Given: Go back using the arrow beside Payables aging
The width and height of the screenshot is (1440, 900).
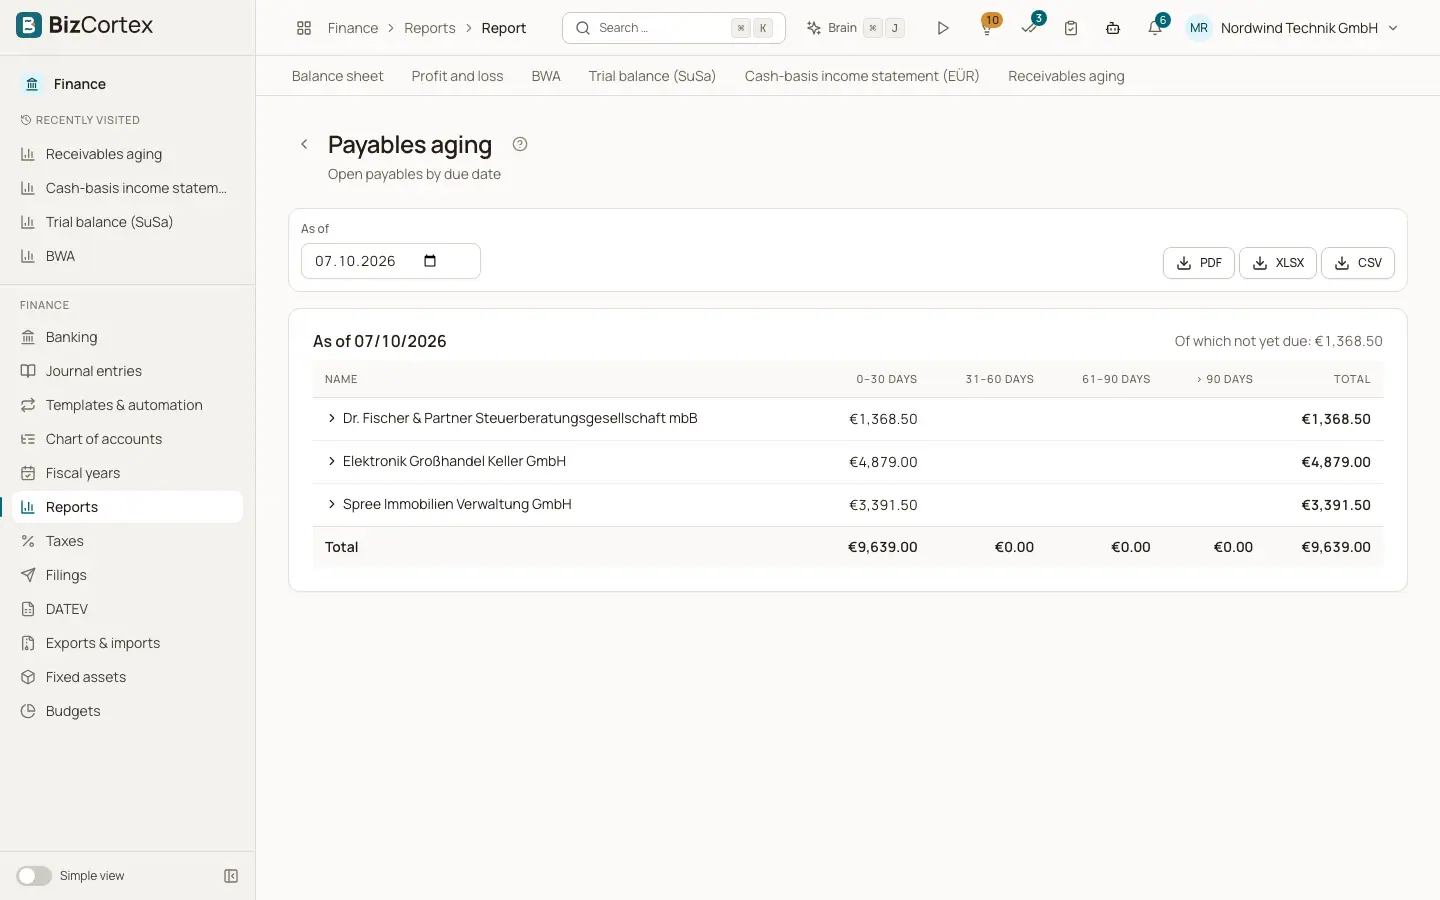Looking at the screenshot, I should [x=304, y=144].
